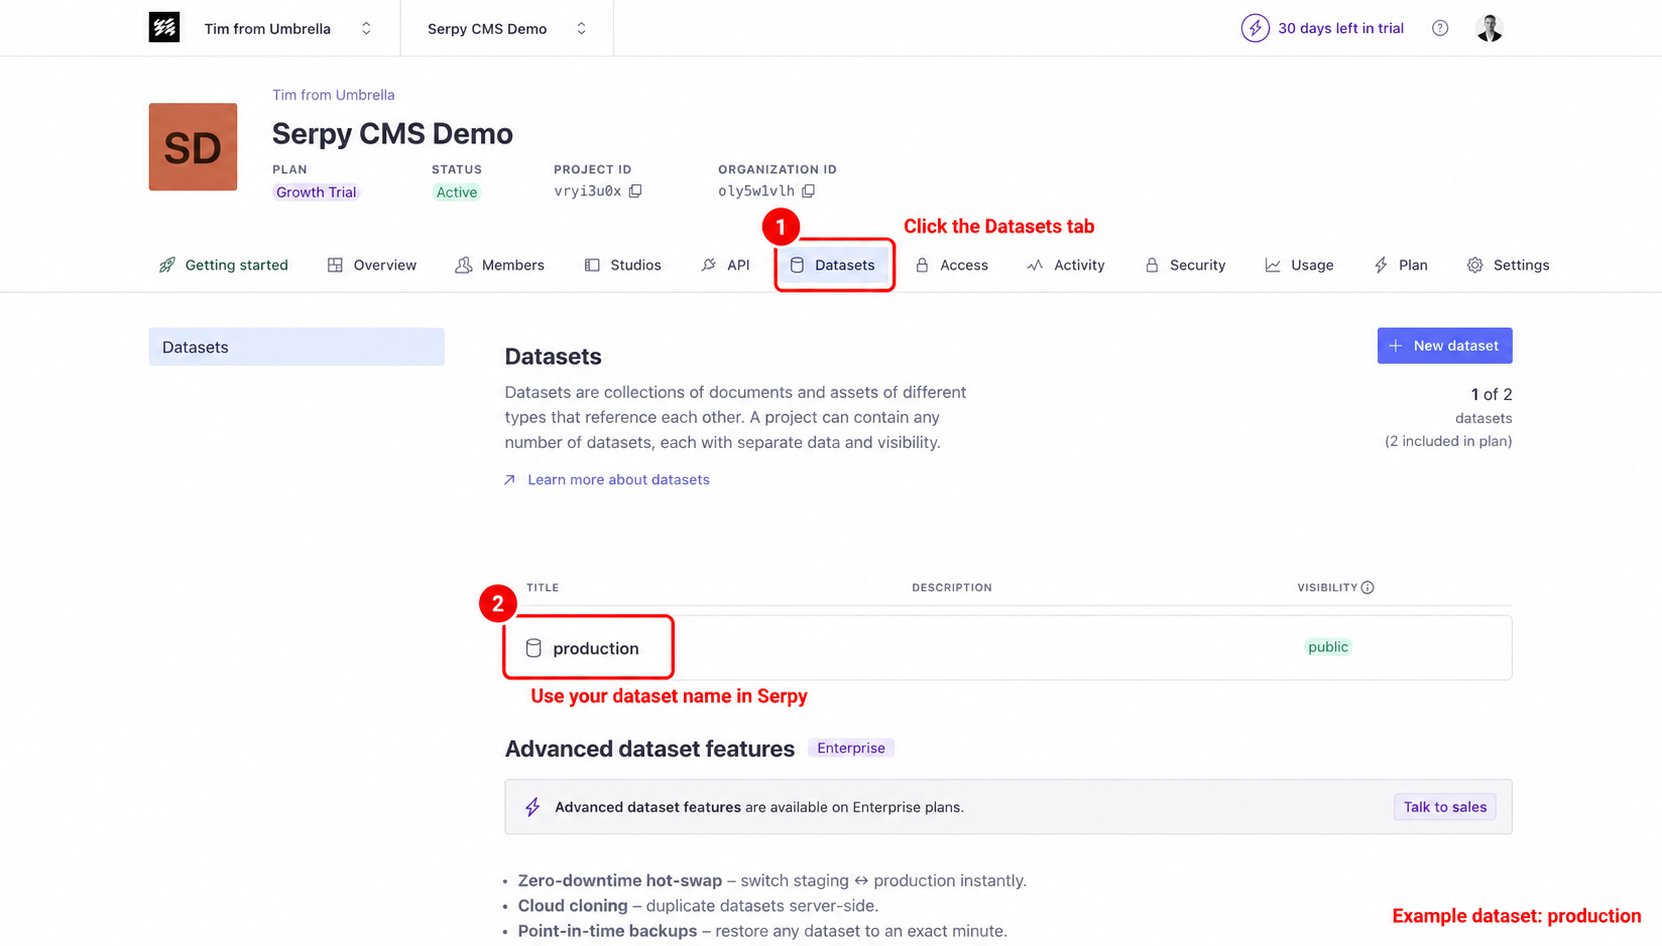Open Tim from Umbrella breadcrumb link
This screenshot has width=1662, height=946.
coord(333,95)
